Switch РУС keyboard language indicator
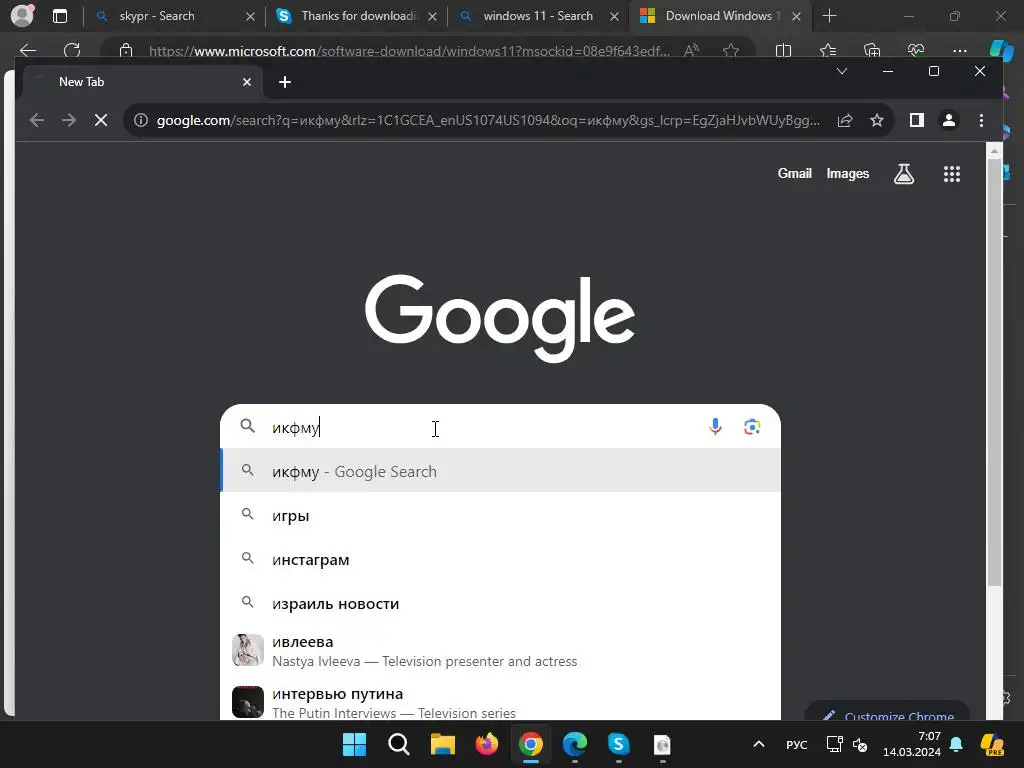 [797, 744]
